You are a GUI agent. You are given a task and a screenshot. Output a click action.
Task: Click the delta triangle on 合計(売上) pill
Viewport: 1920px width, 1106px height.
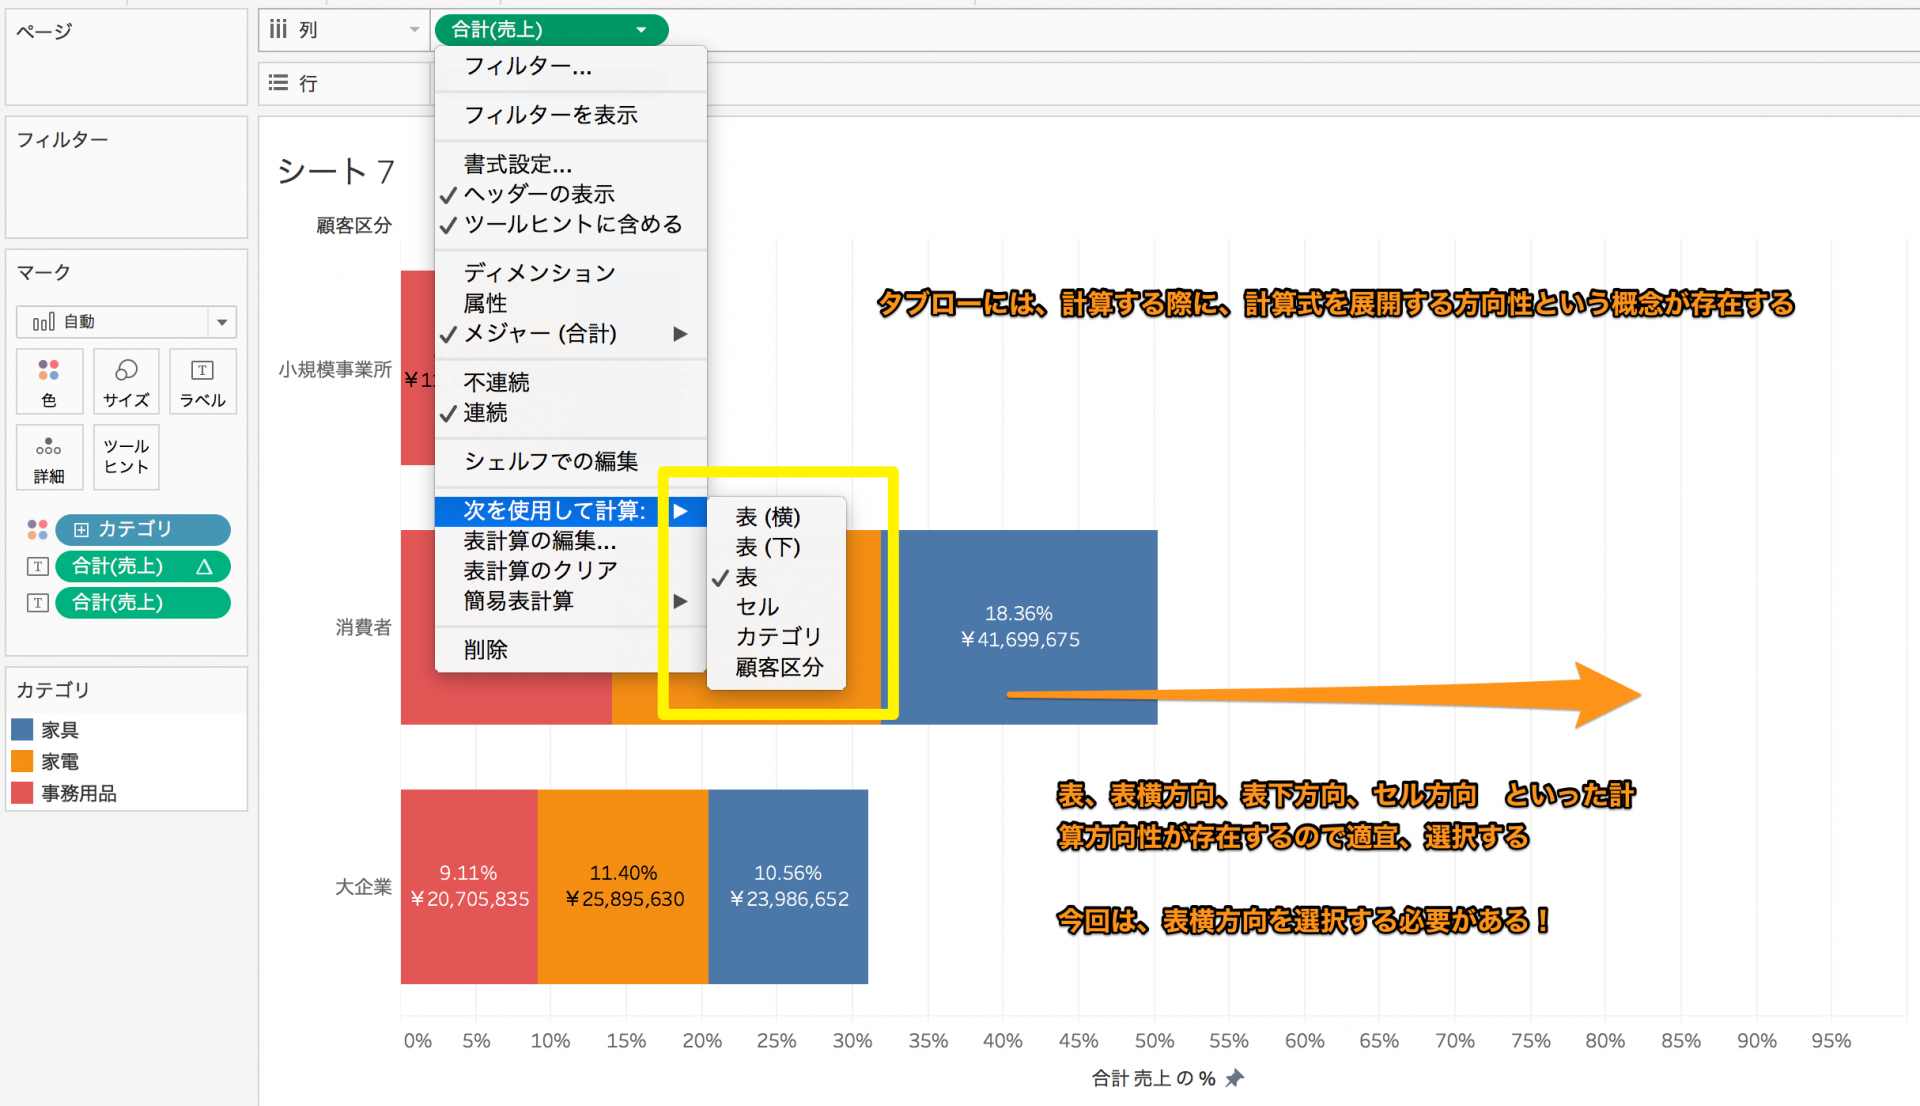click(x=204, y=567)
